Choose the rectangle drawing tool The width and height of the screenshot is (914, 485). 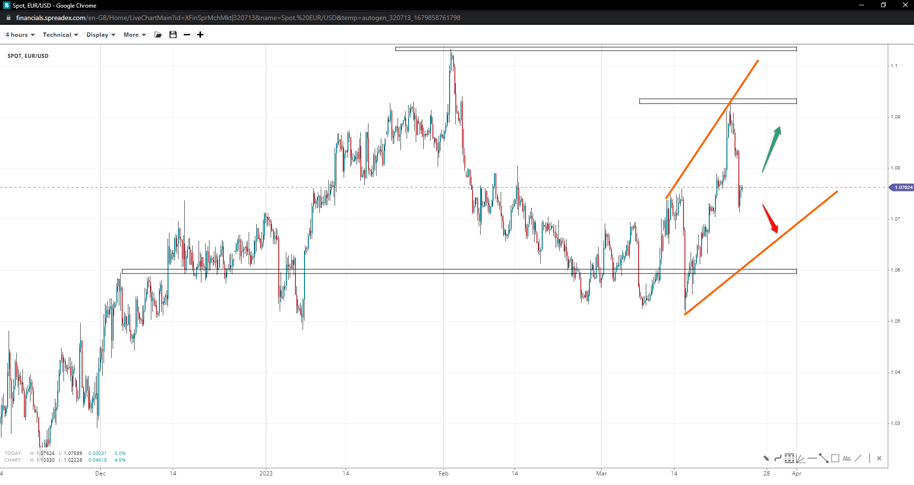pyautogui.click(x=835, y=458)
